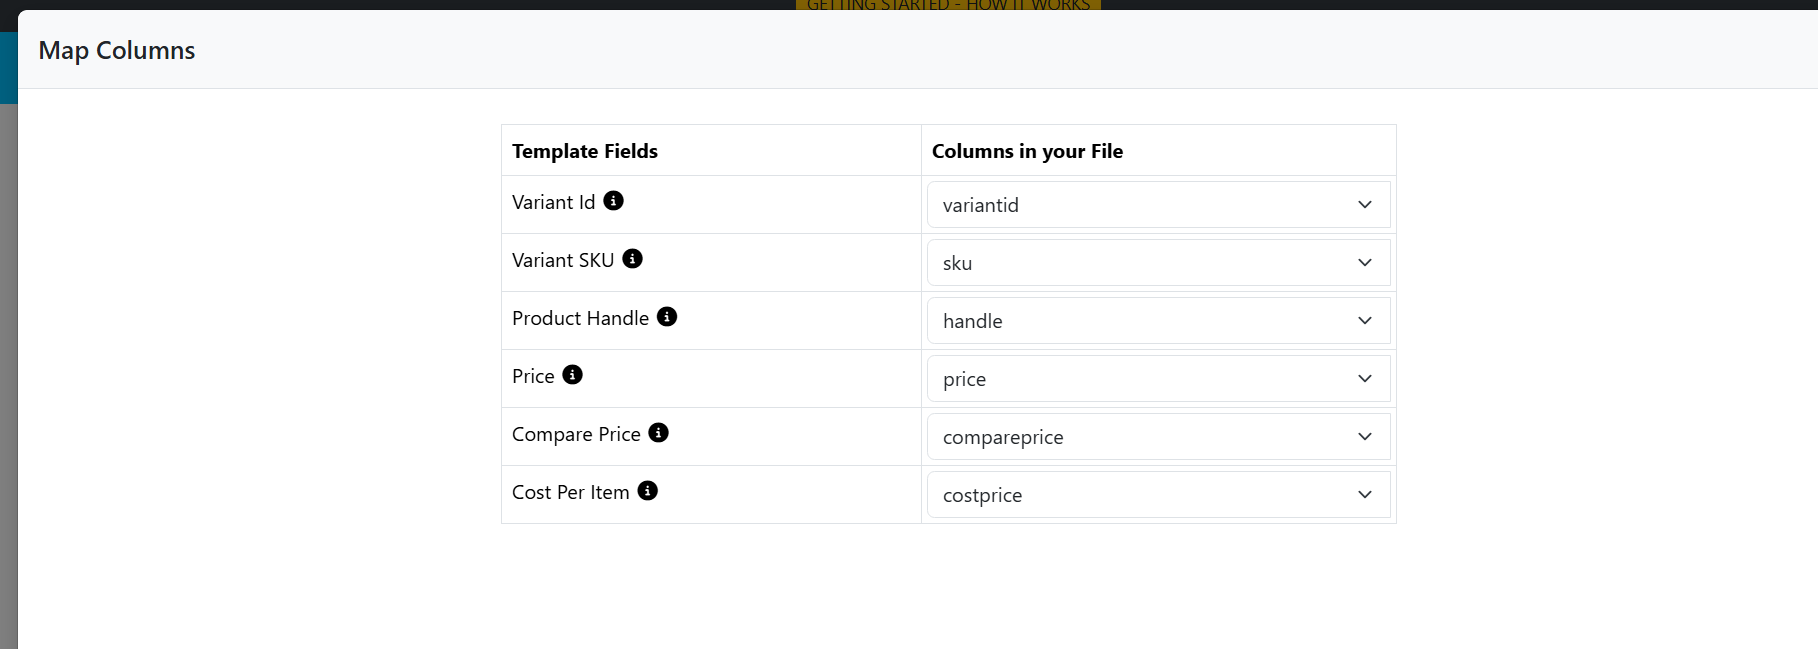Expand the sku column dropdown
The image size is (1818, 649).
(1158, 263)
